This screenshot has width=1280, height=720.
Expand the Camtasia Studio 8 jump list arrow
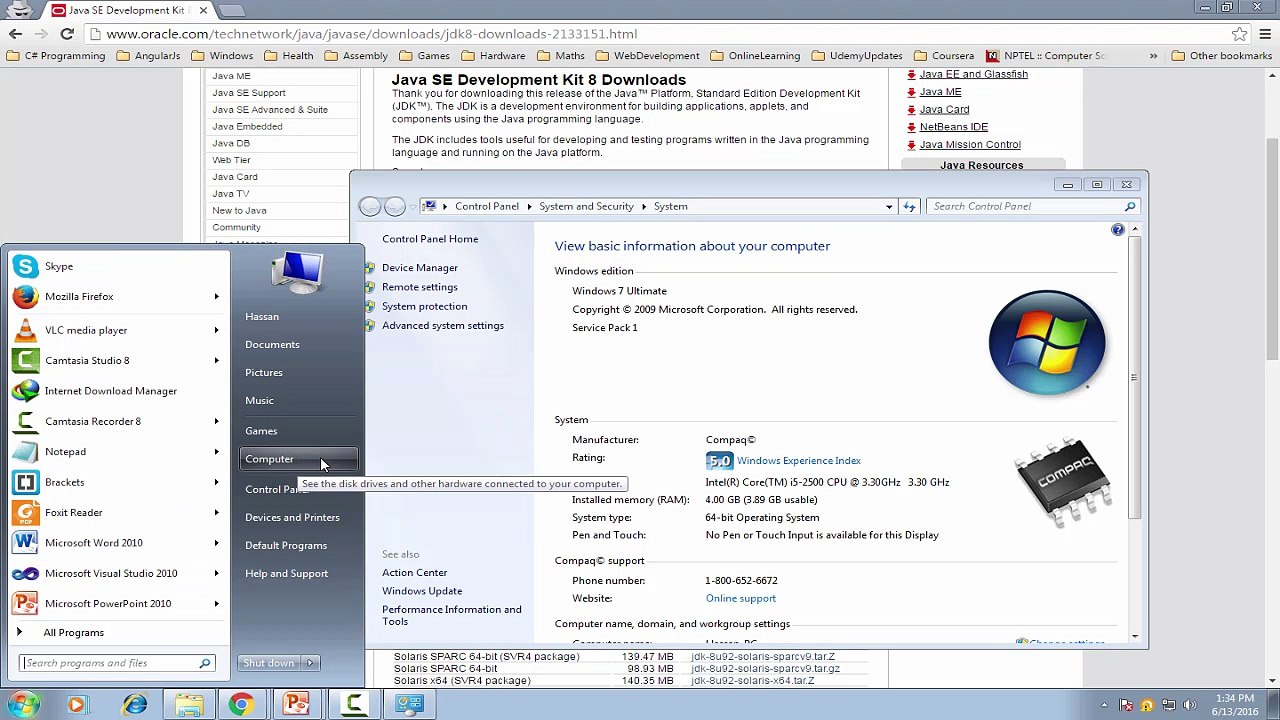(x=216, y=360)
